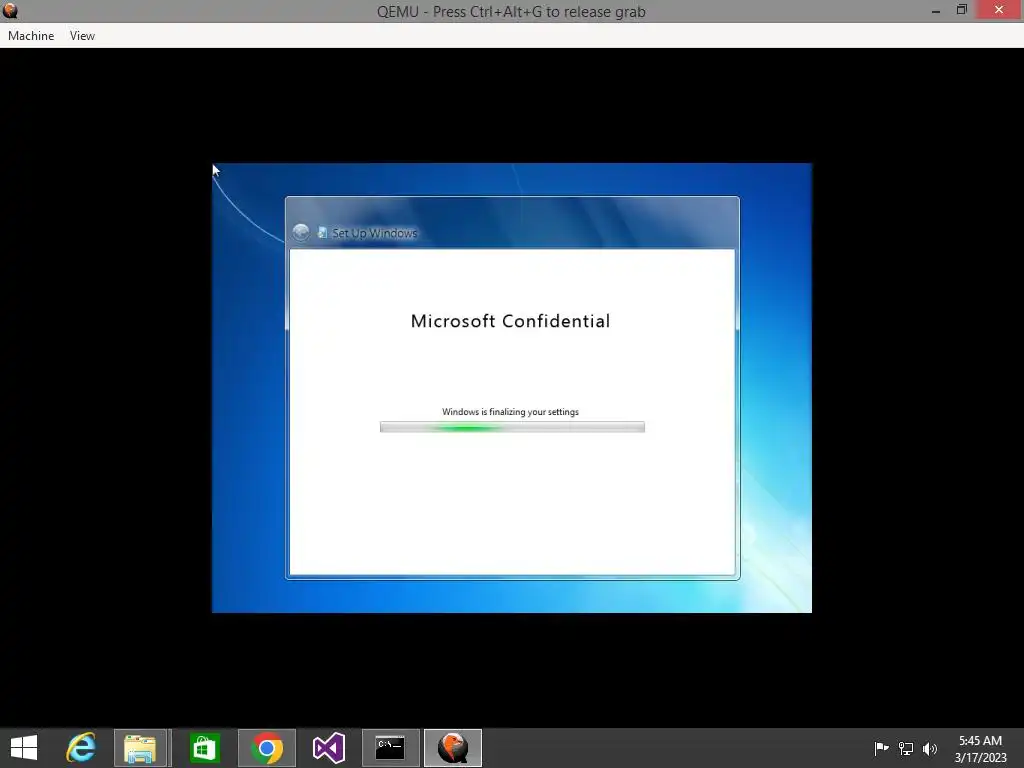Open Action Center flag in tray
The width and height of the screenshot is (1024, 768).
[881, 748]
